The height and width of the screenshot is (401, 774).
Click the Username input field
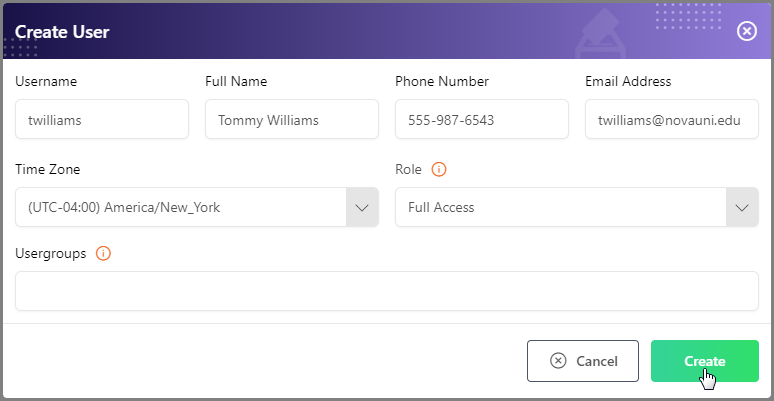[102, 119]
